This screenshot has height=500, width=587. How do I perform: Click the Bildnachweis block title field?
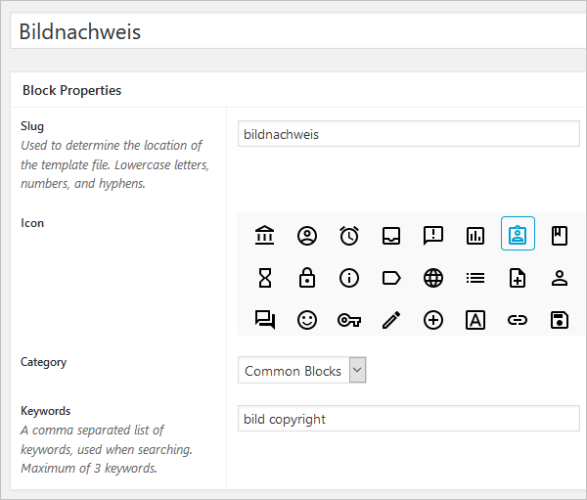299,31
